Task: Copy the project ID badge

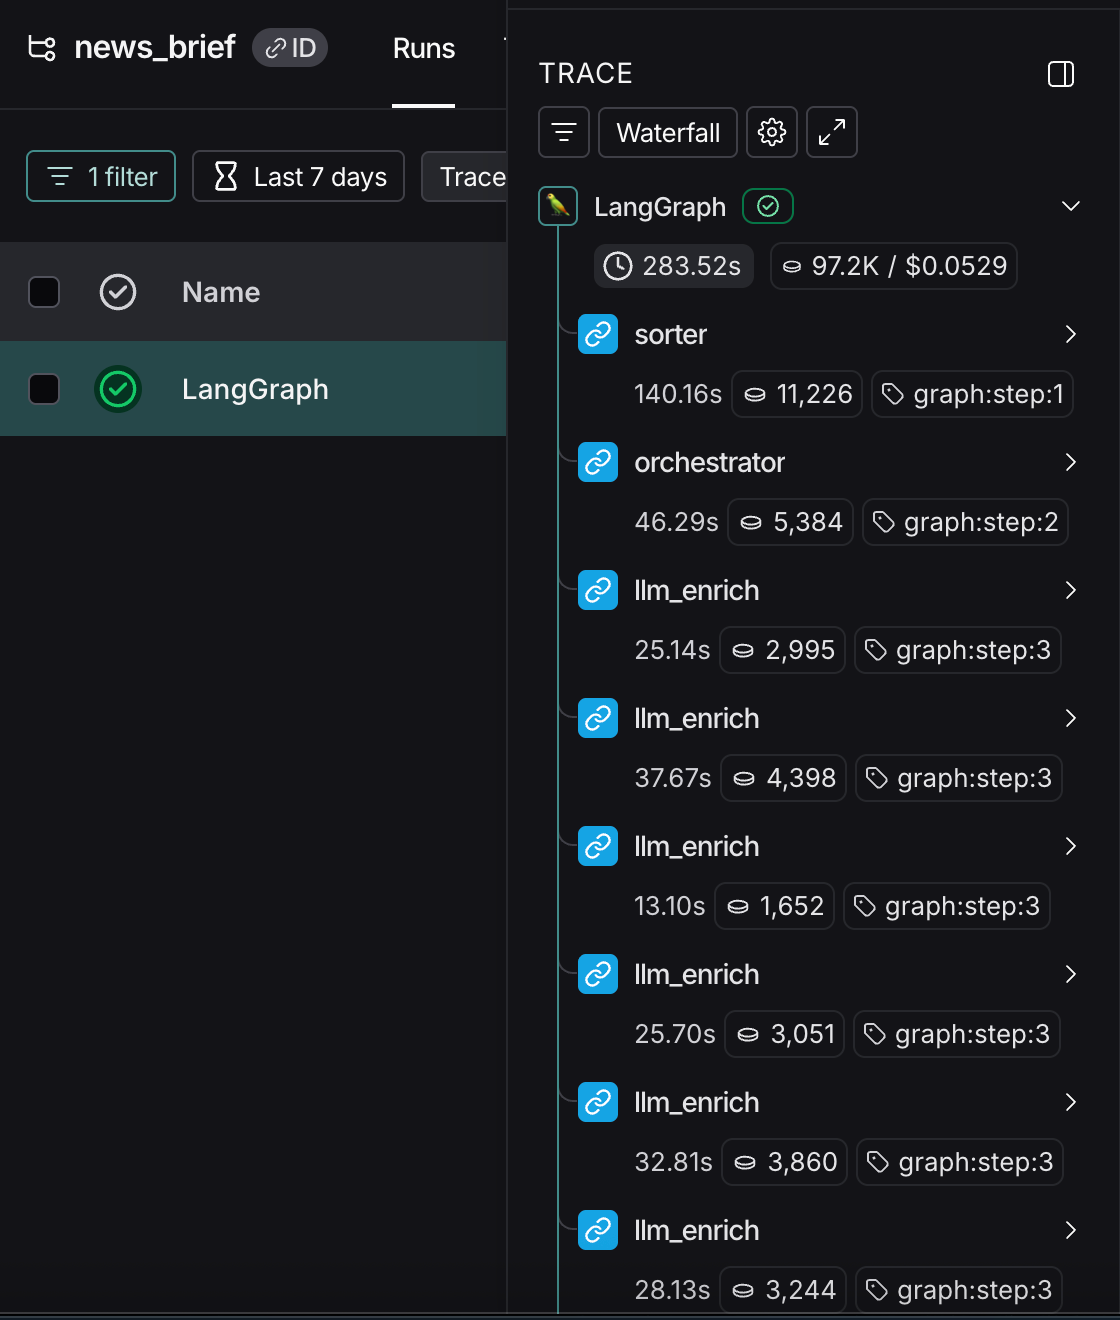Action: click(x=290, y=48)
